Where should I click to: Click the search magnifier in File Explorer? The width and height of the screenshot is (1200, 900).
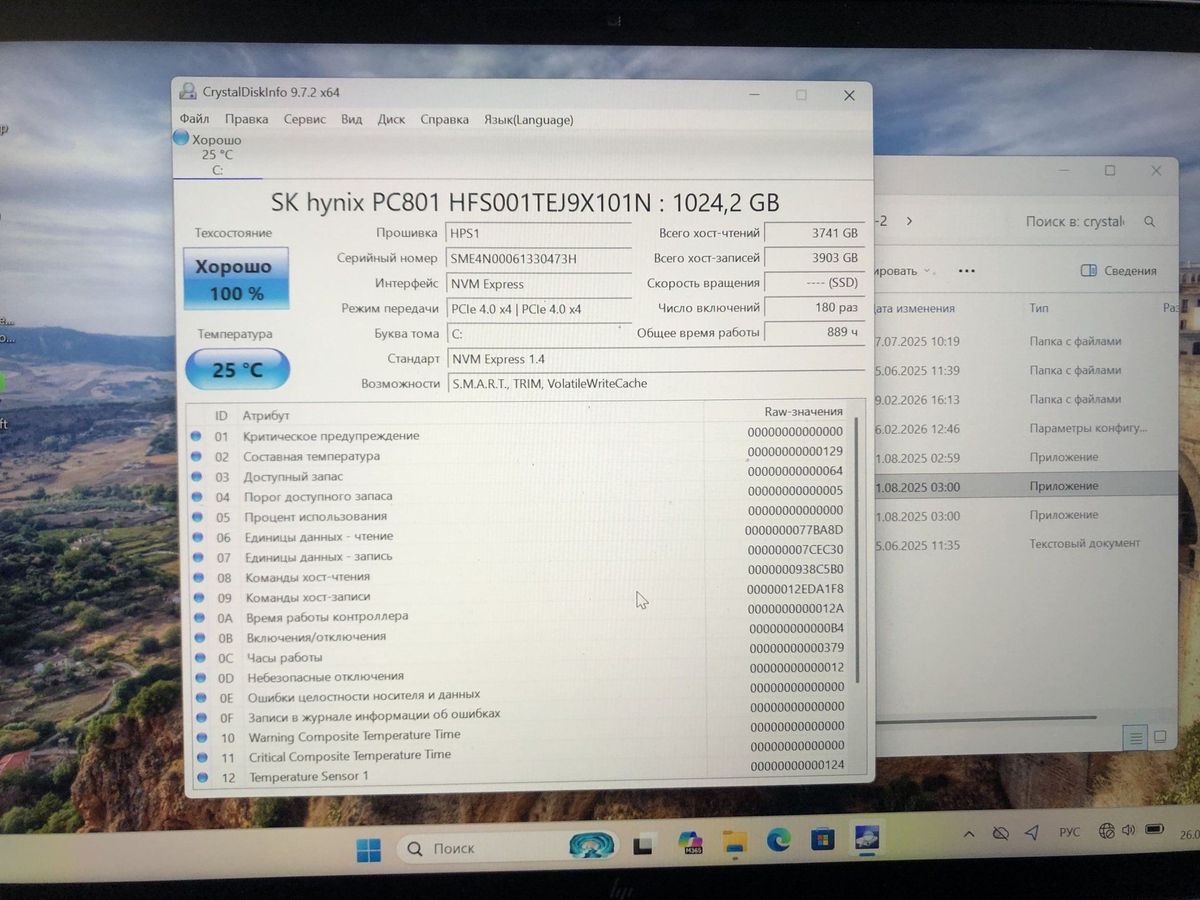1150,222
